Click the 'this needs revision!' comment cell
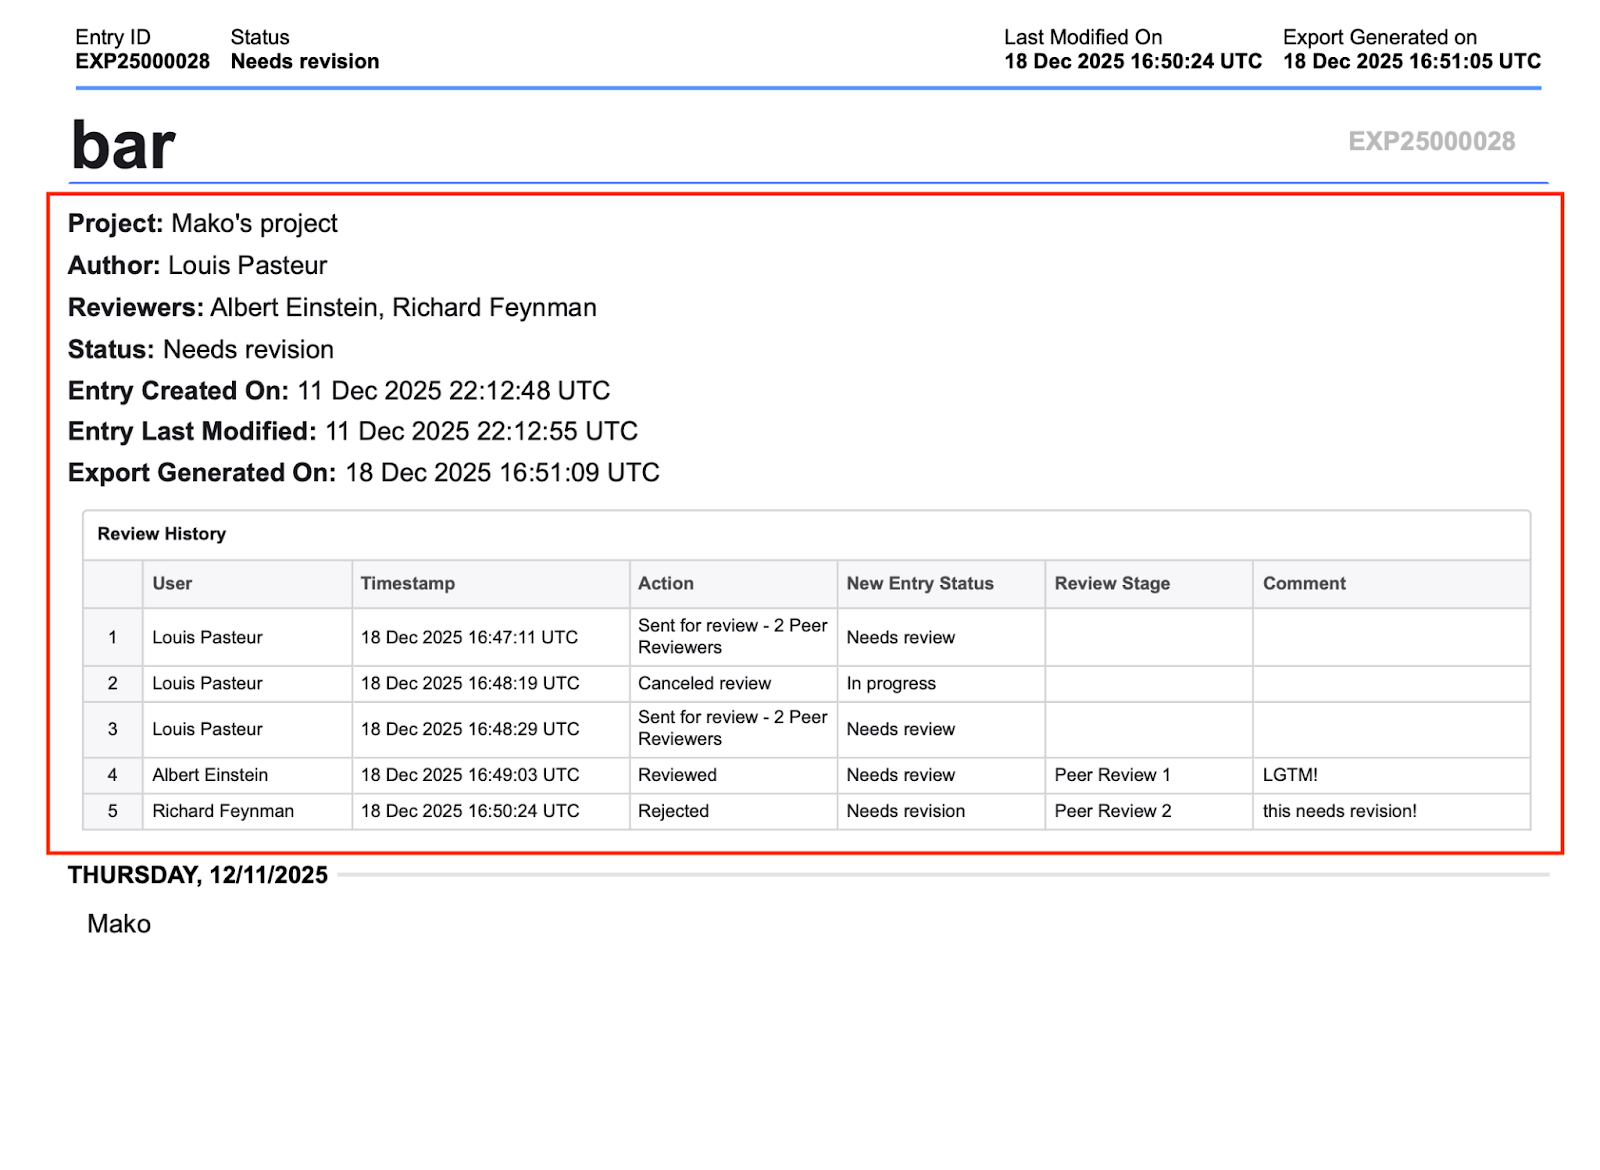Screen dimensions: 1600x1170 1339,811
